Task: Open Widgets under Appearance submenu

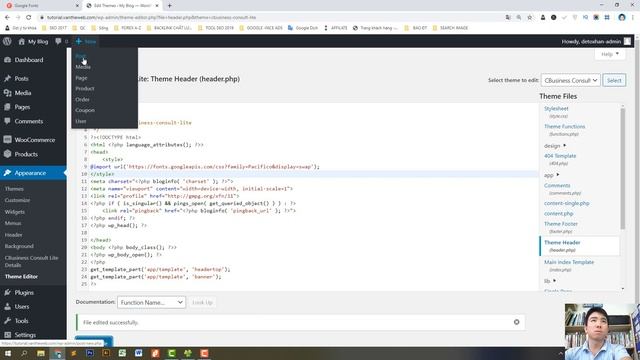Action: pos(15,212)
